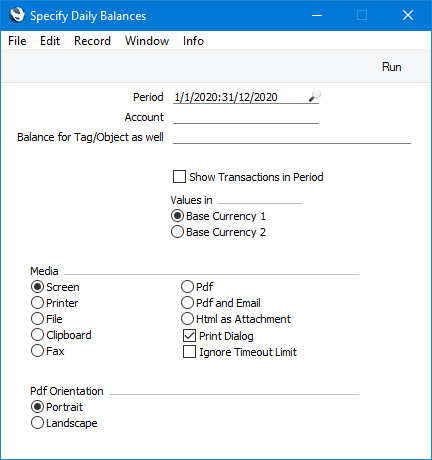This screenshot has width=432, height=460.
Task: Minimize the Specify Daily Balances window
Action: tap(317, 15)
